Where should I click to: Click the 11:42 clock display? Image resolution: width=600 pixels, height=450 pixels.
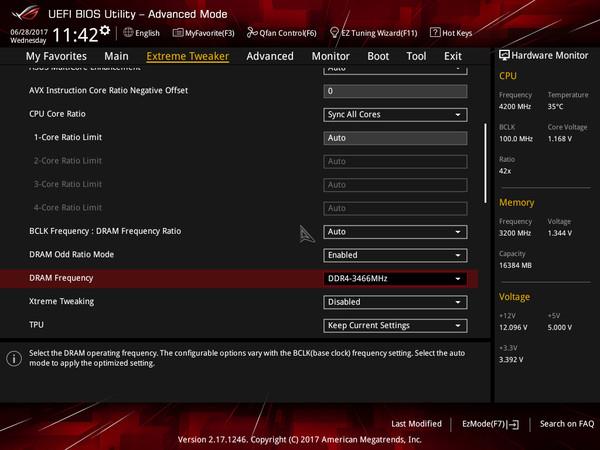[75, 35]
